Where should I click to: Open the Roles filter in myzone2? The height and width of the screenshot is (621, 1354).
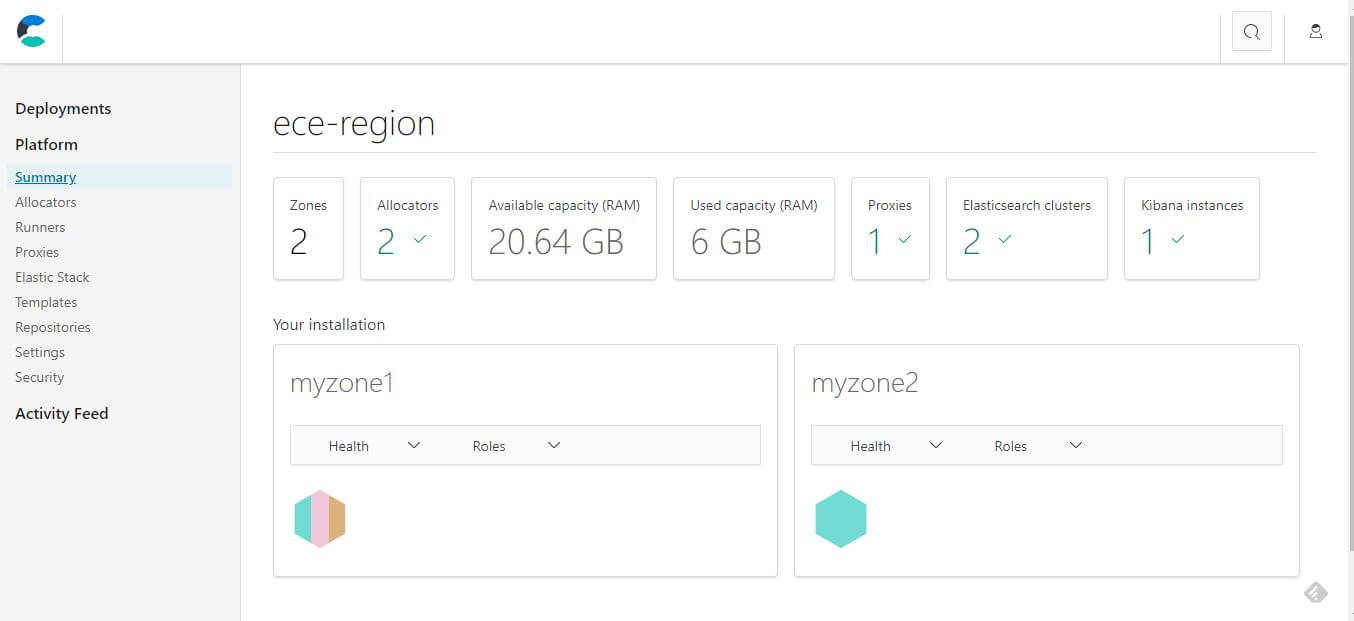(x=1038, y=446)
